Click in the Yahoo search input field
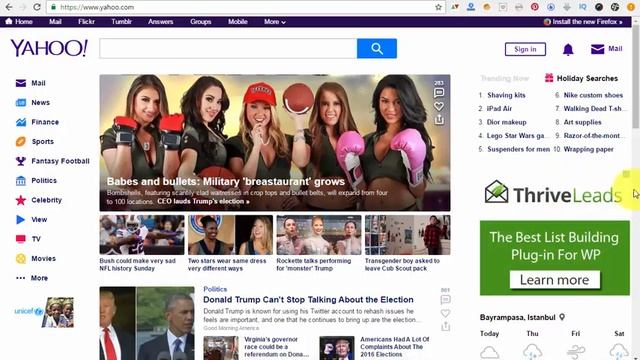The image size is (640, 360). (228, 49)
